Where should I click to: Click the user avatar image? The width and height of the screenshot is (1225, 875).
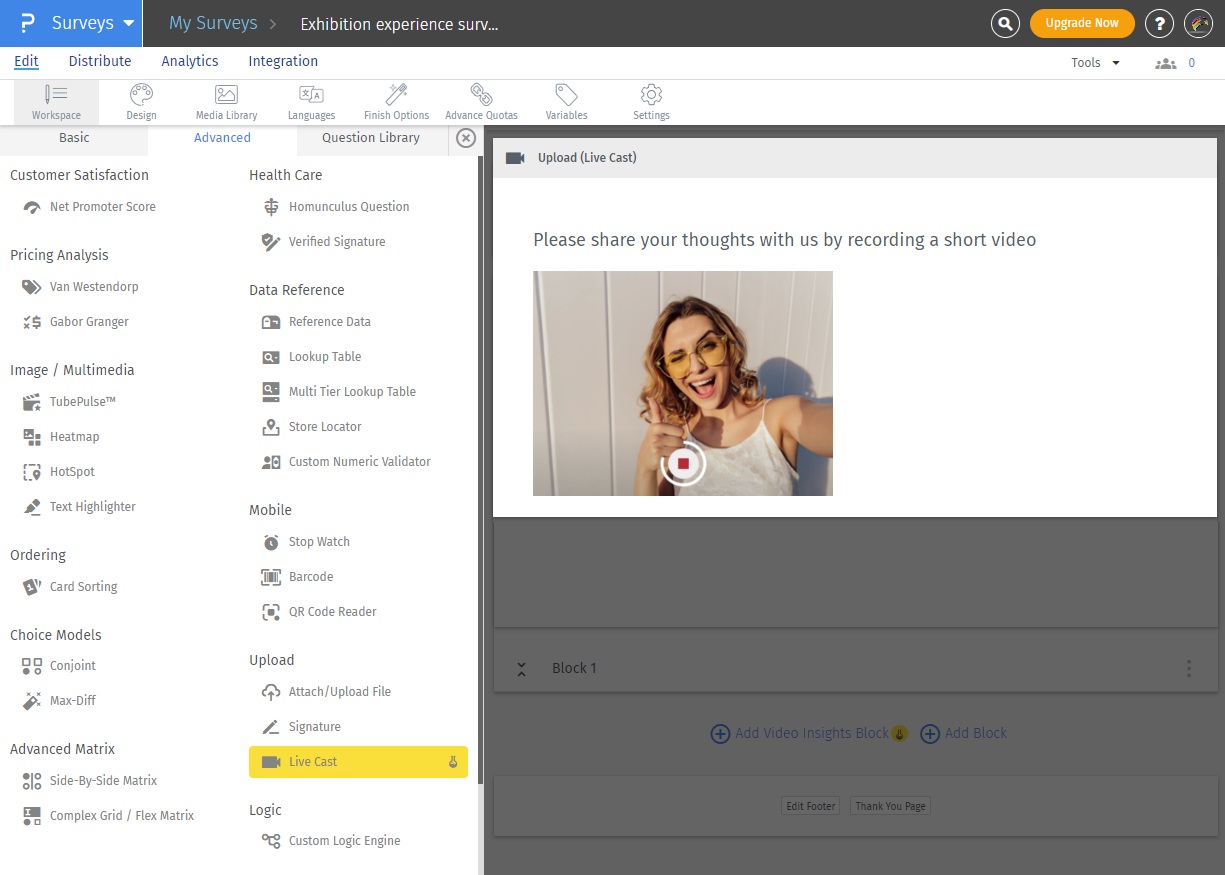pos(1198,22)
